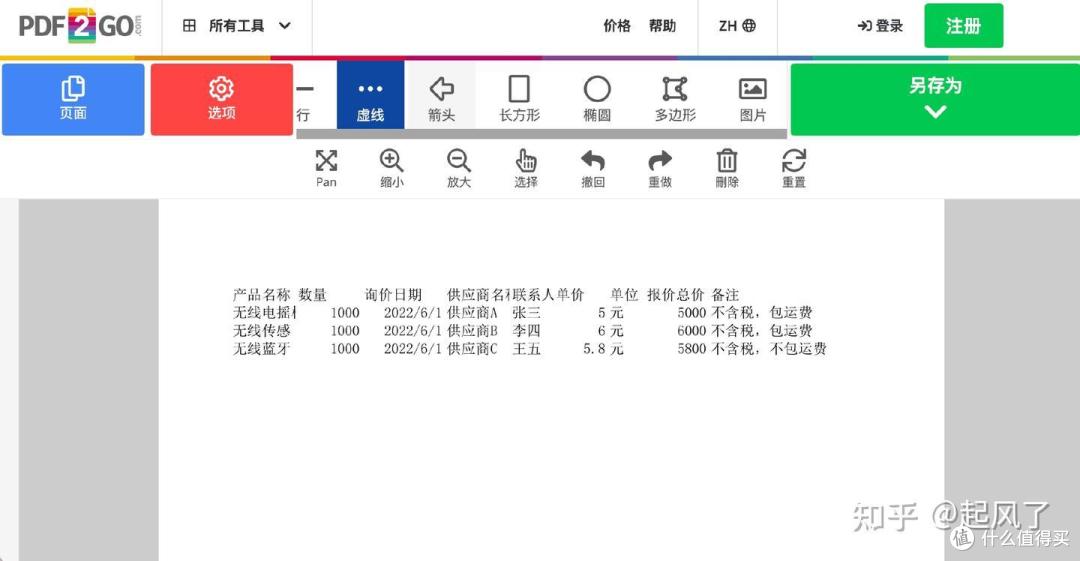
Task: Click the zoom-in magnifier labelled 缩小
Action: point(391,168)
